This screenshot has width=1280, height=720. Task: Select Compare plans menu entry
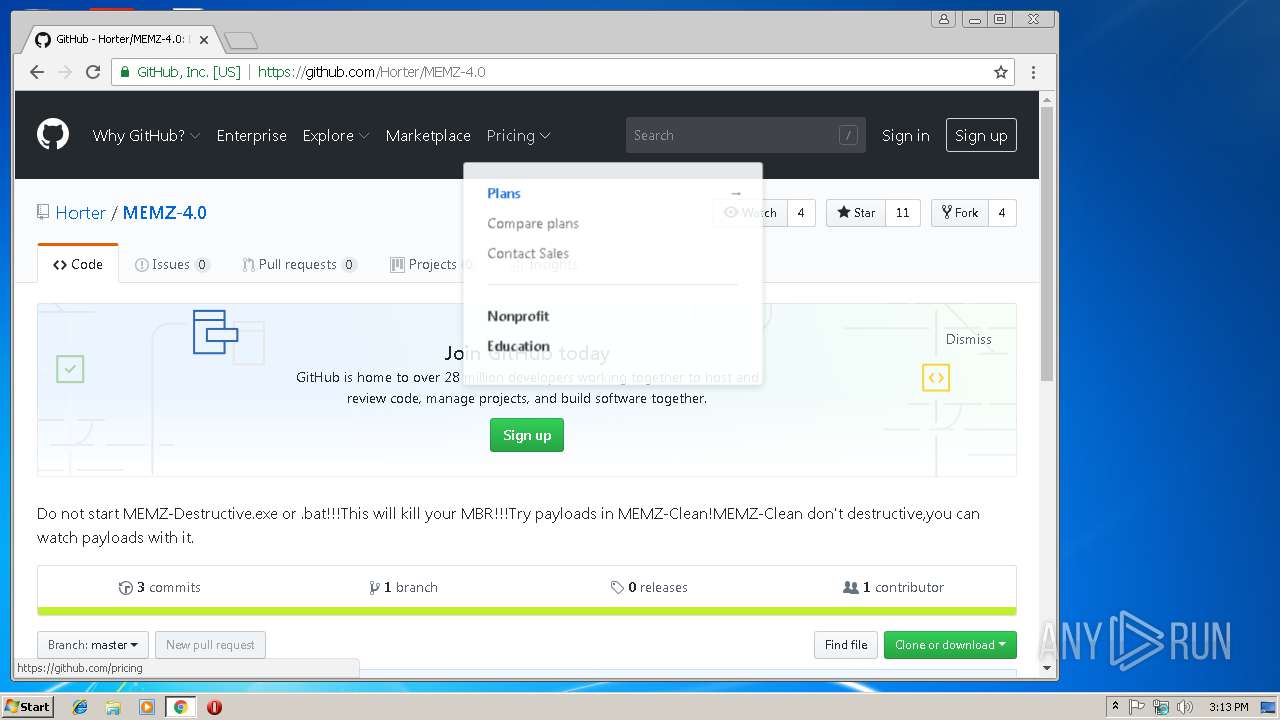pos(533,223)
